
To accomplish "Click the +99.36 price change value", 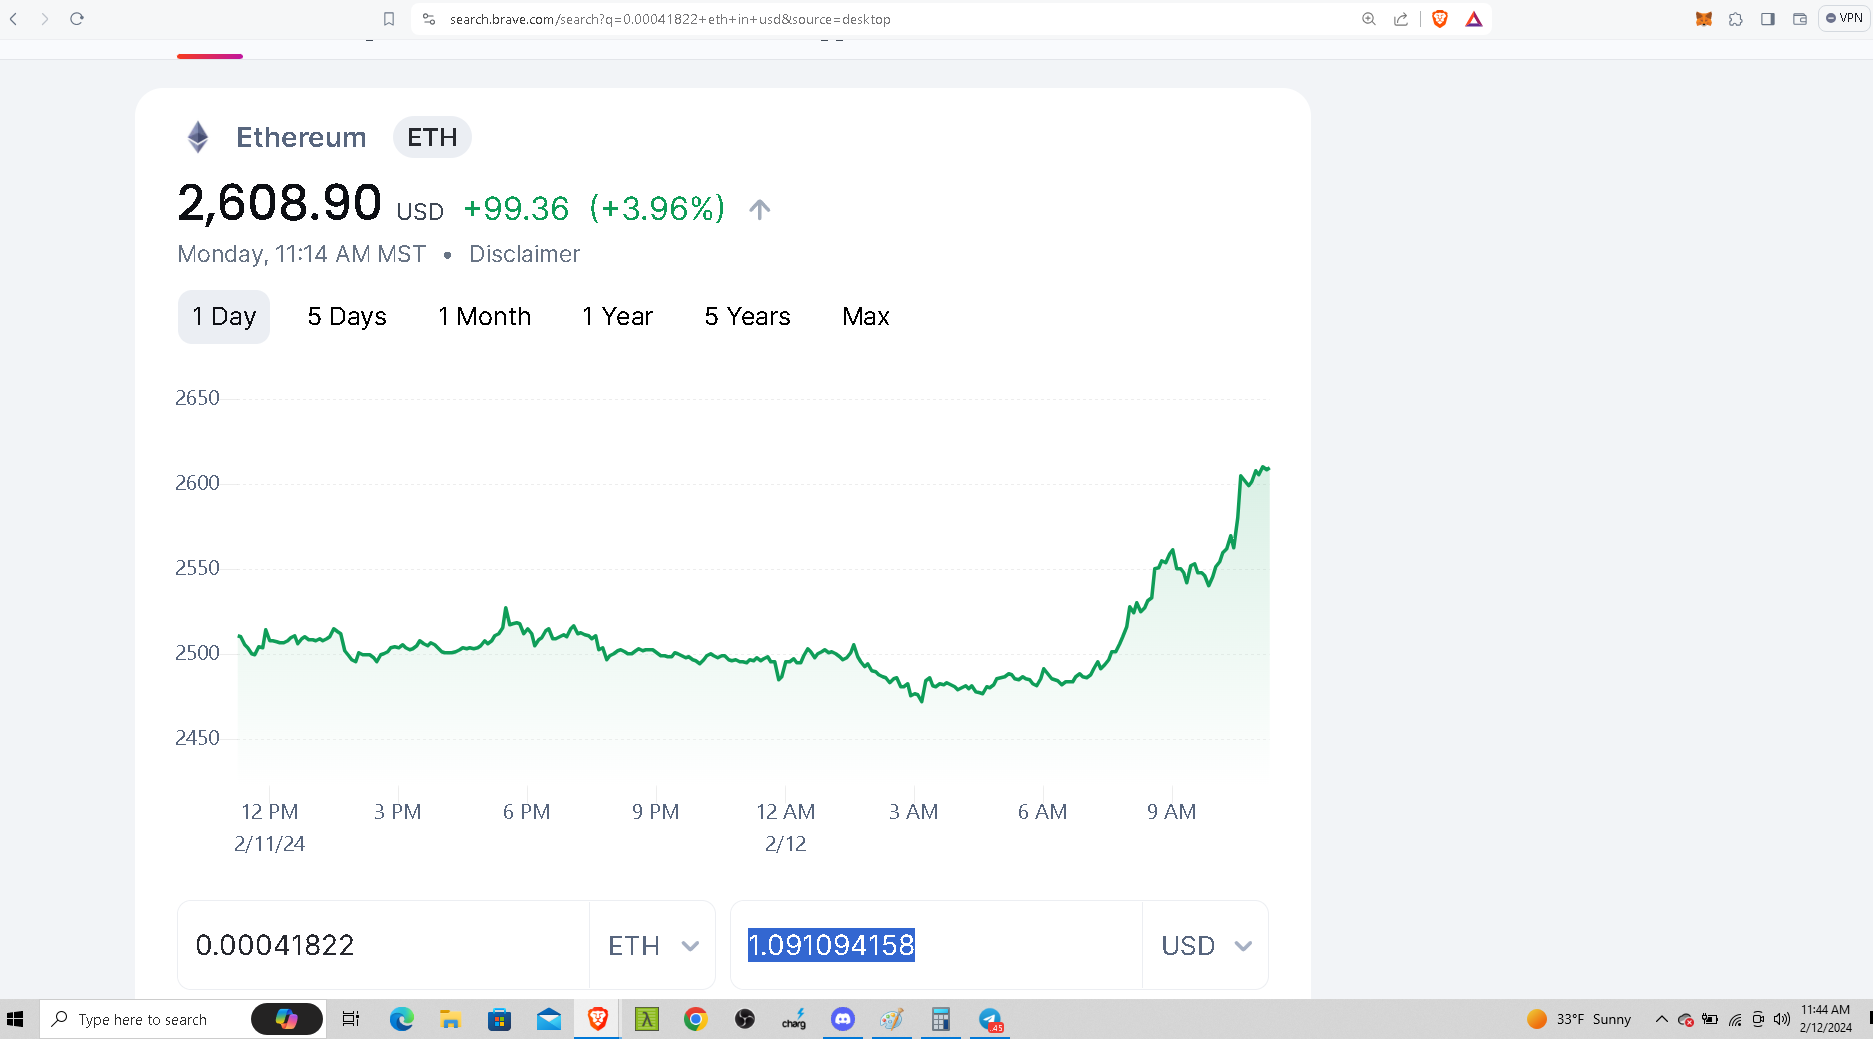I will tap(516, 208).
